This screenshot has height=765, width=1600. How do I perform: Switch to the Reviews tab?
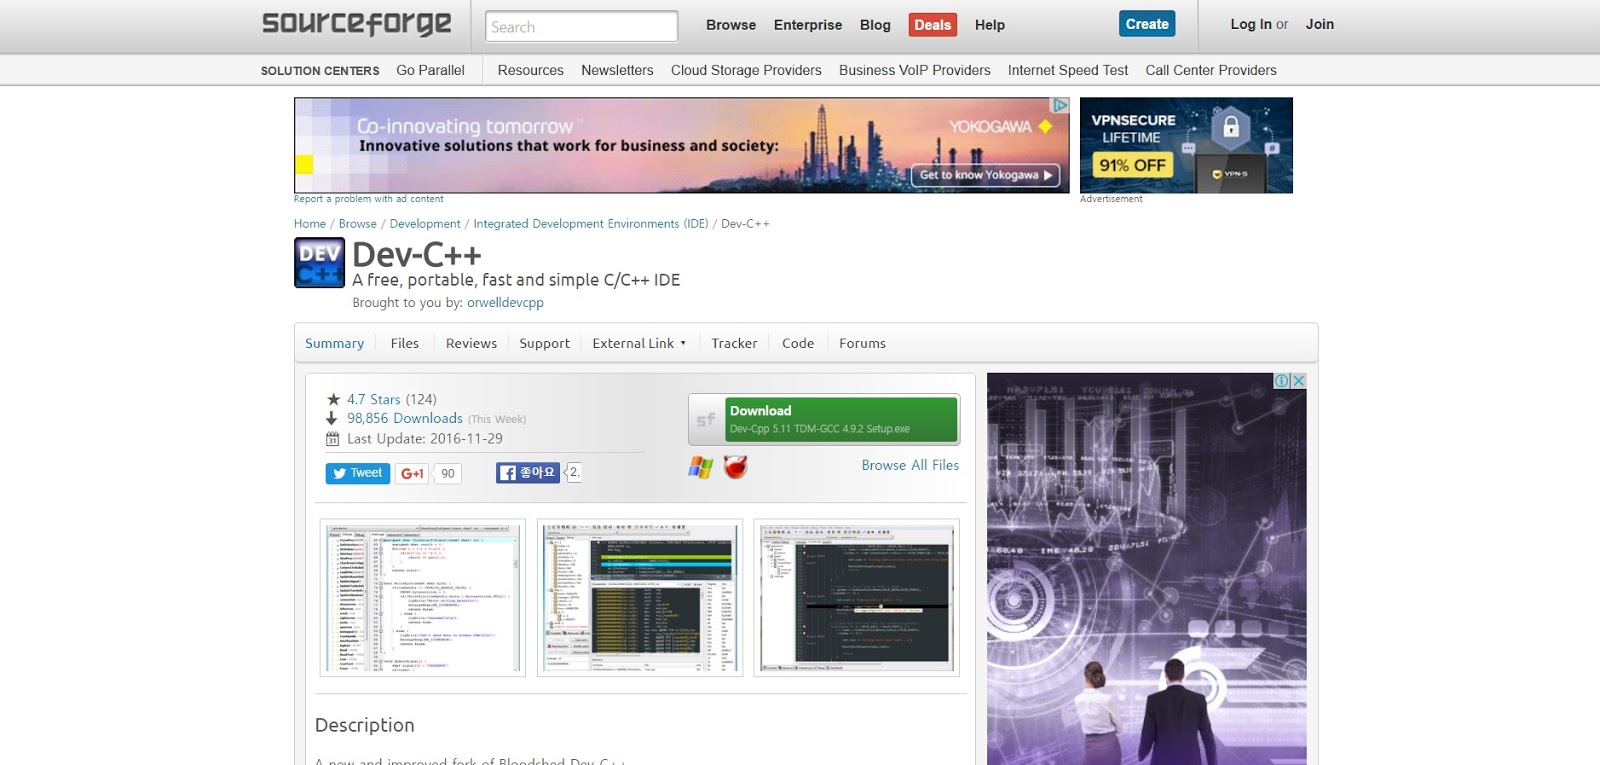point(471,343)
